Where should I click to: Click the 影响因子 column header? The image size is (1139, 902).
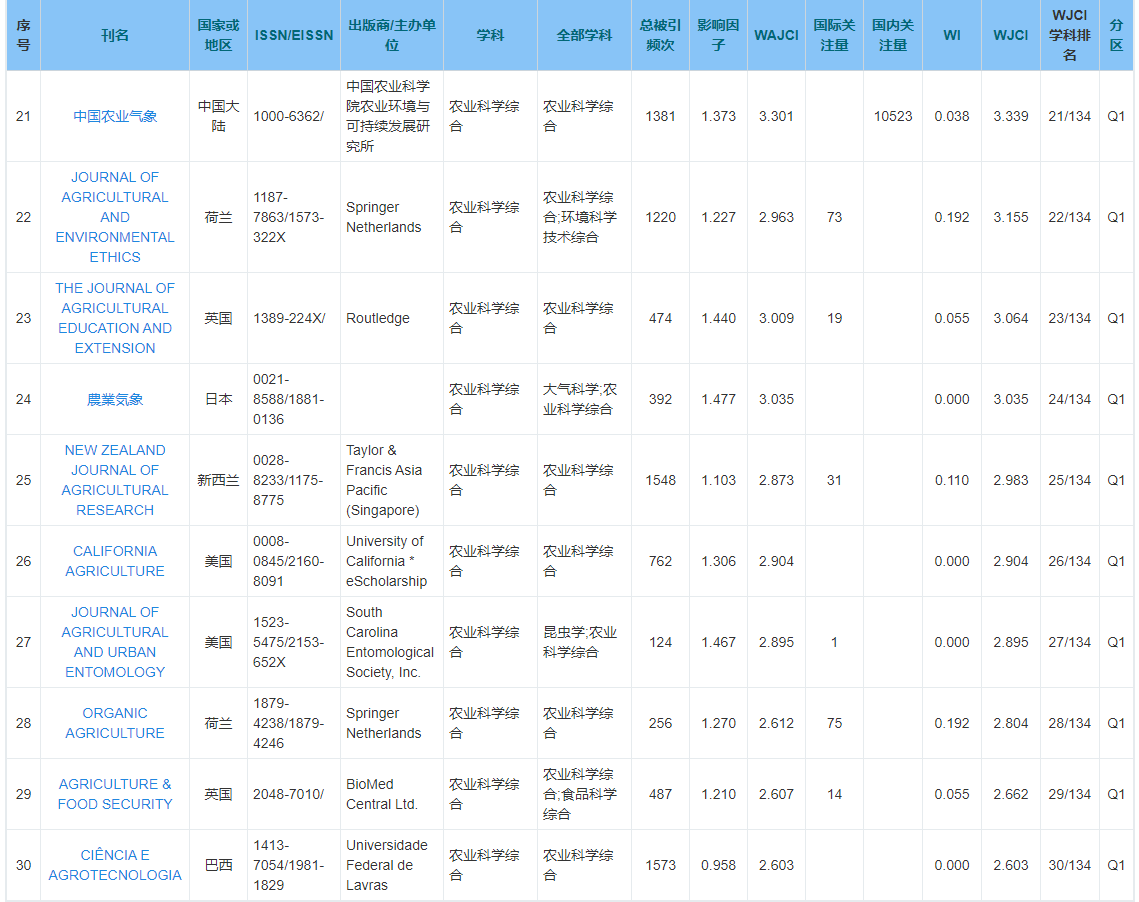click(718, 35)
